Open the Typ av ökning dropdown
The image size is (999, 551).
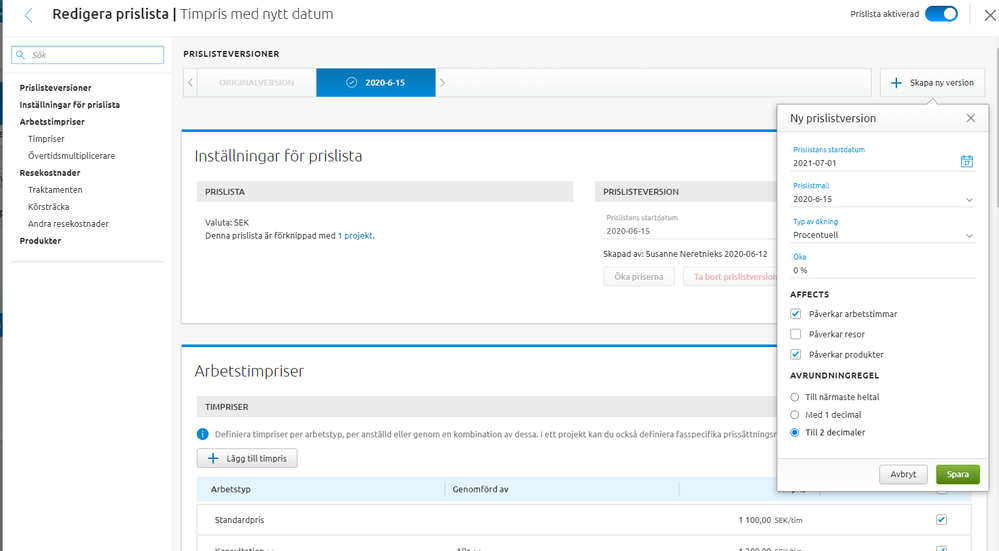[969, 236]
